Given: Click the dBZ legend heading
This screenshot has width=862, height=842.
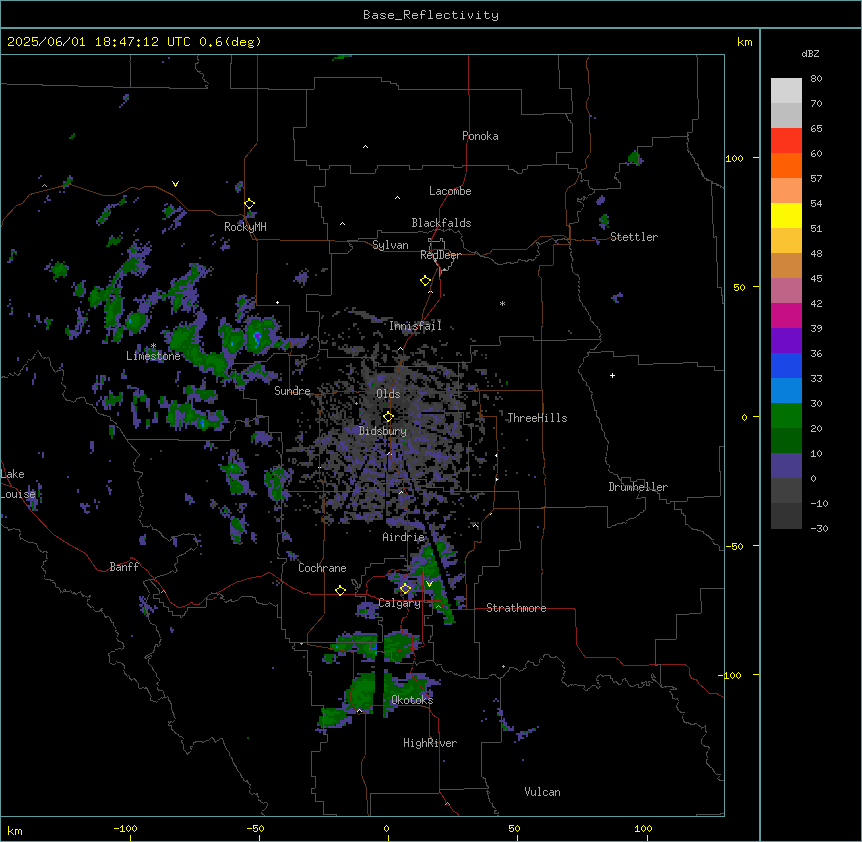Looking at the screenshot, I should (x=810, y=54).
